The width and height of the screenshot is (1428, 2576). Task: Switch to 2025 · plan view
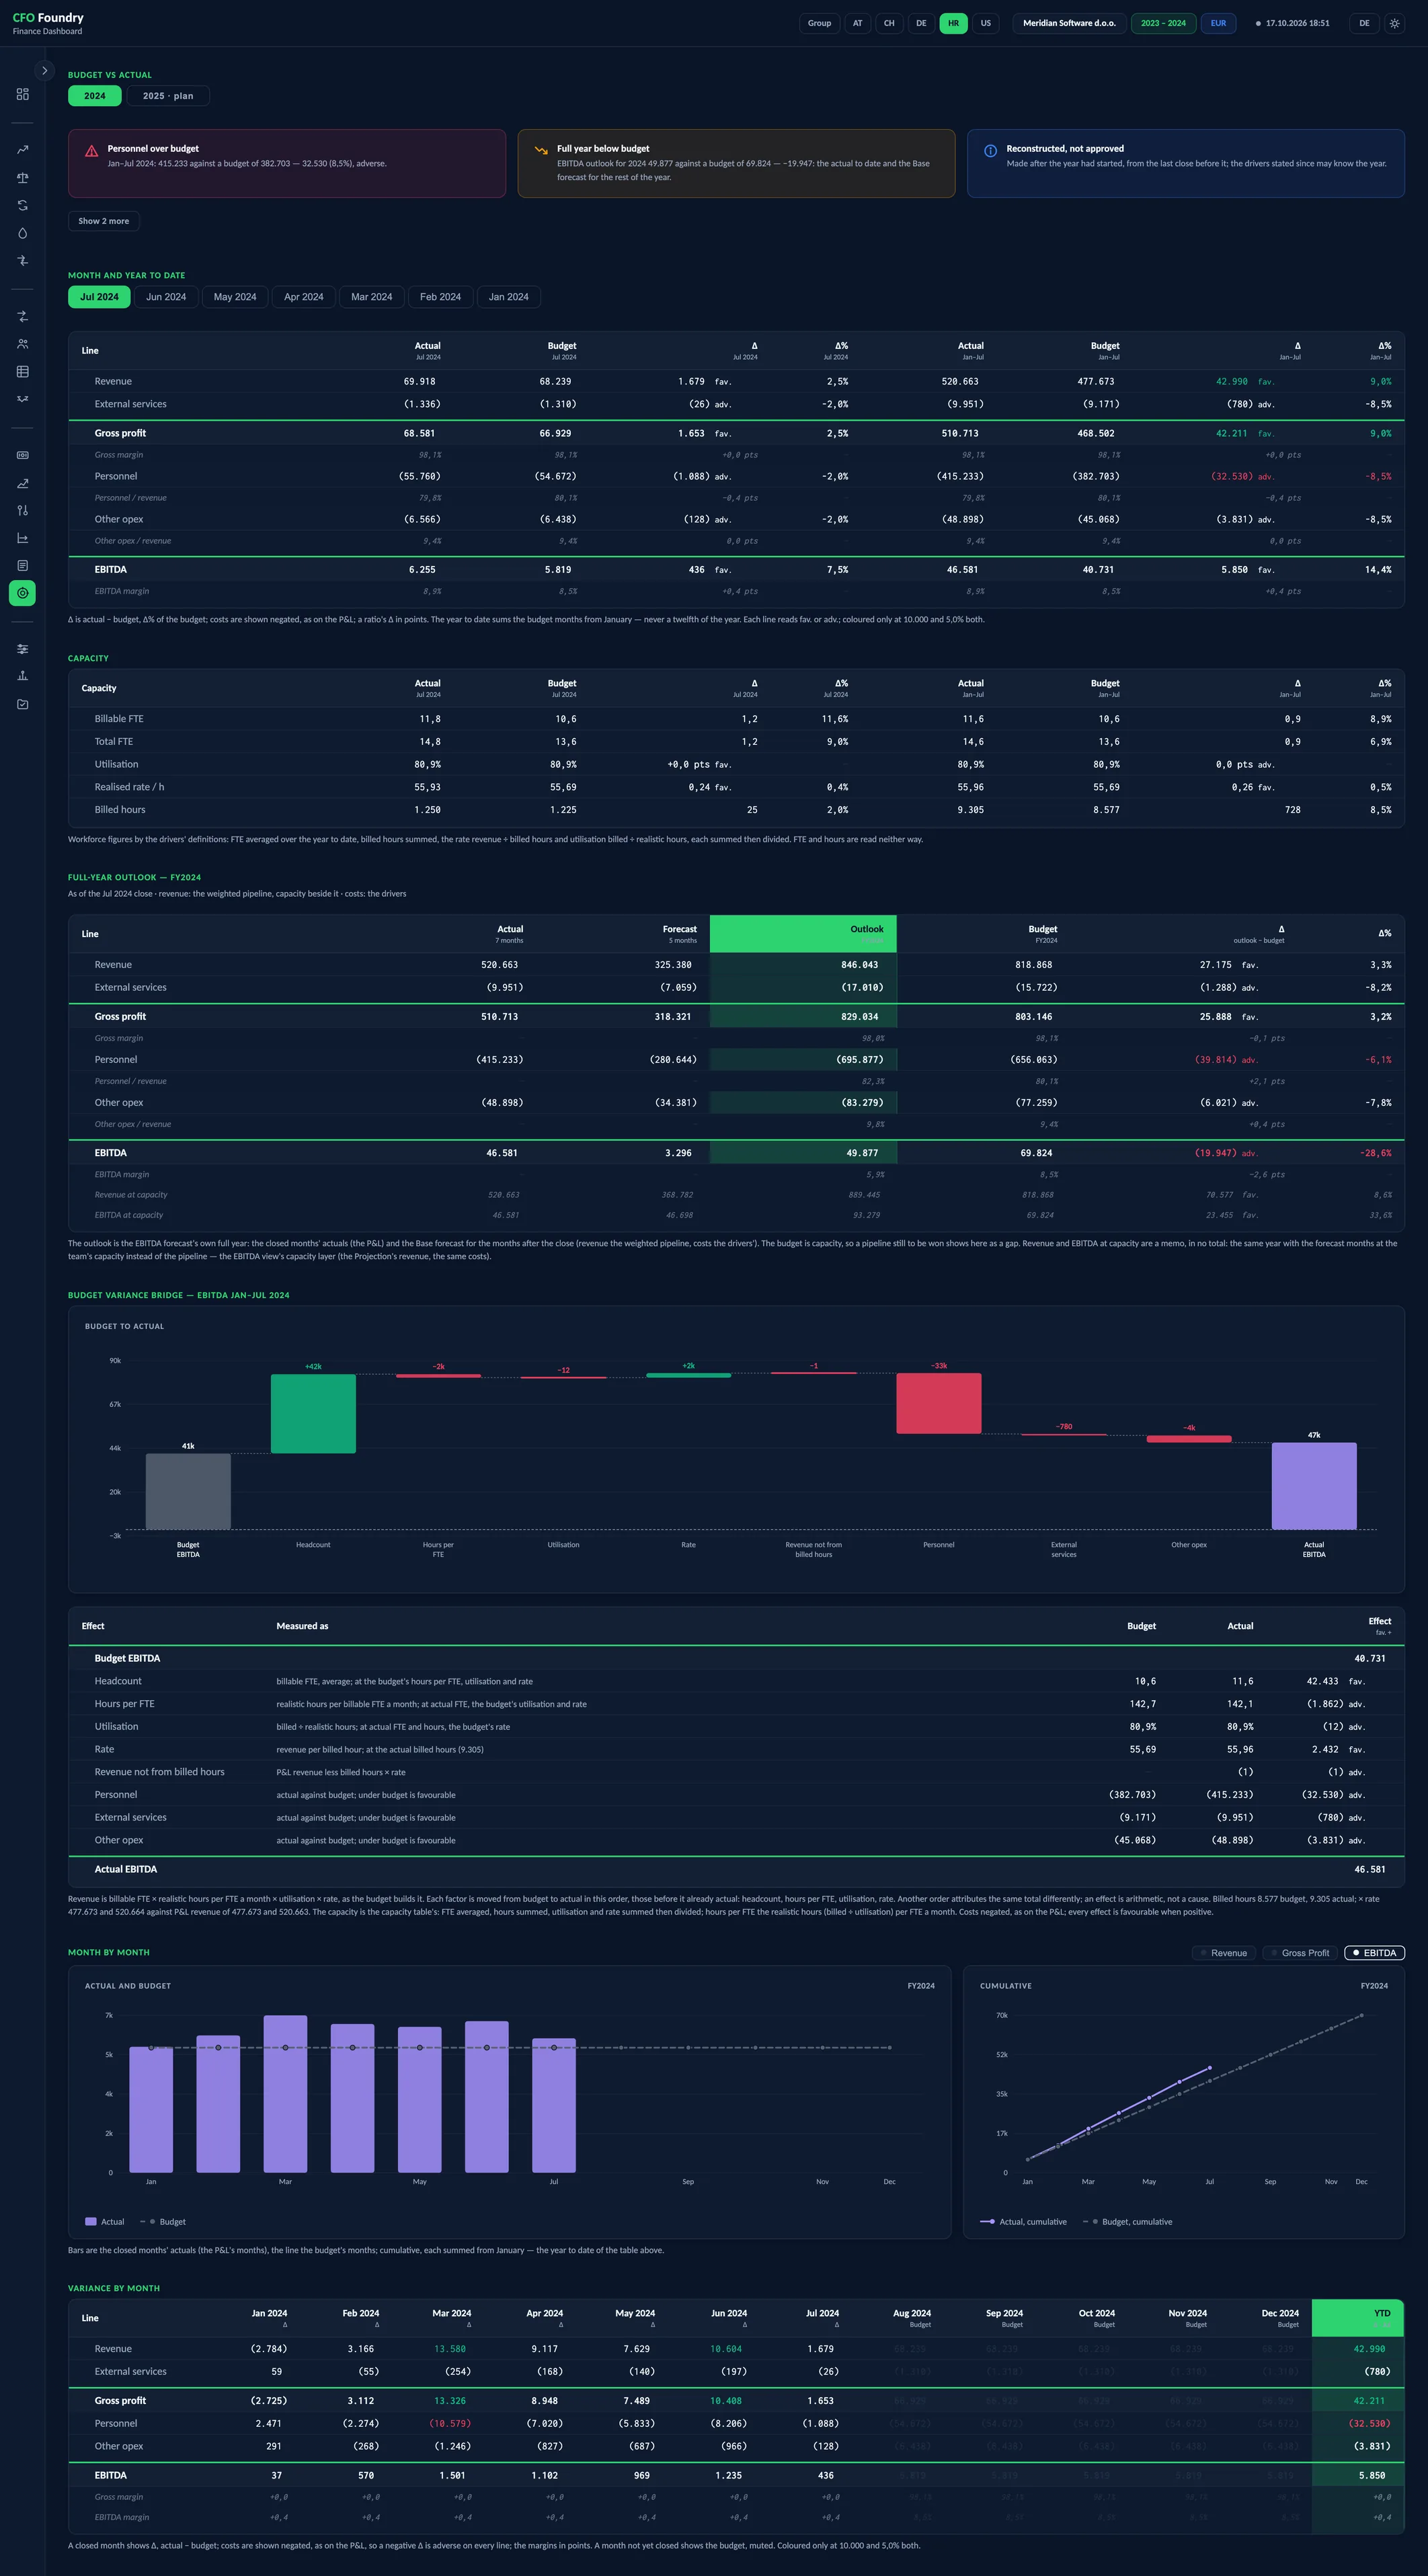(x=168, y=96)
